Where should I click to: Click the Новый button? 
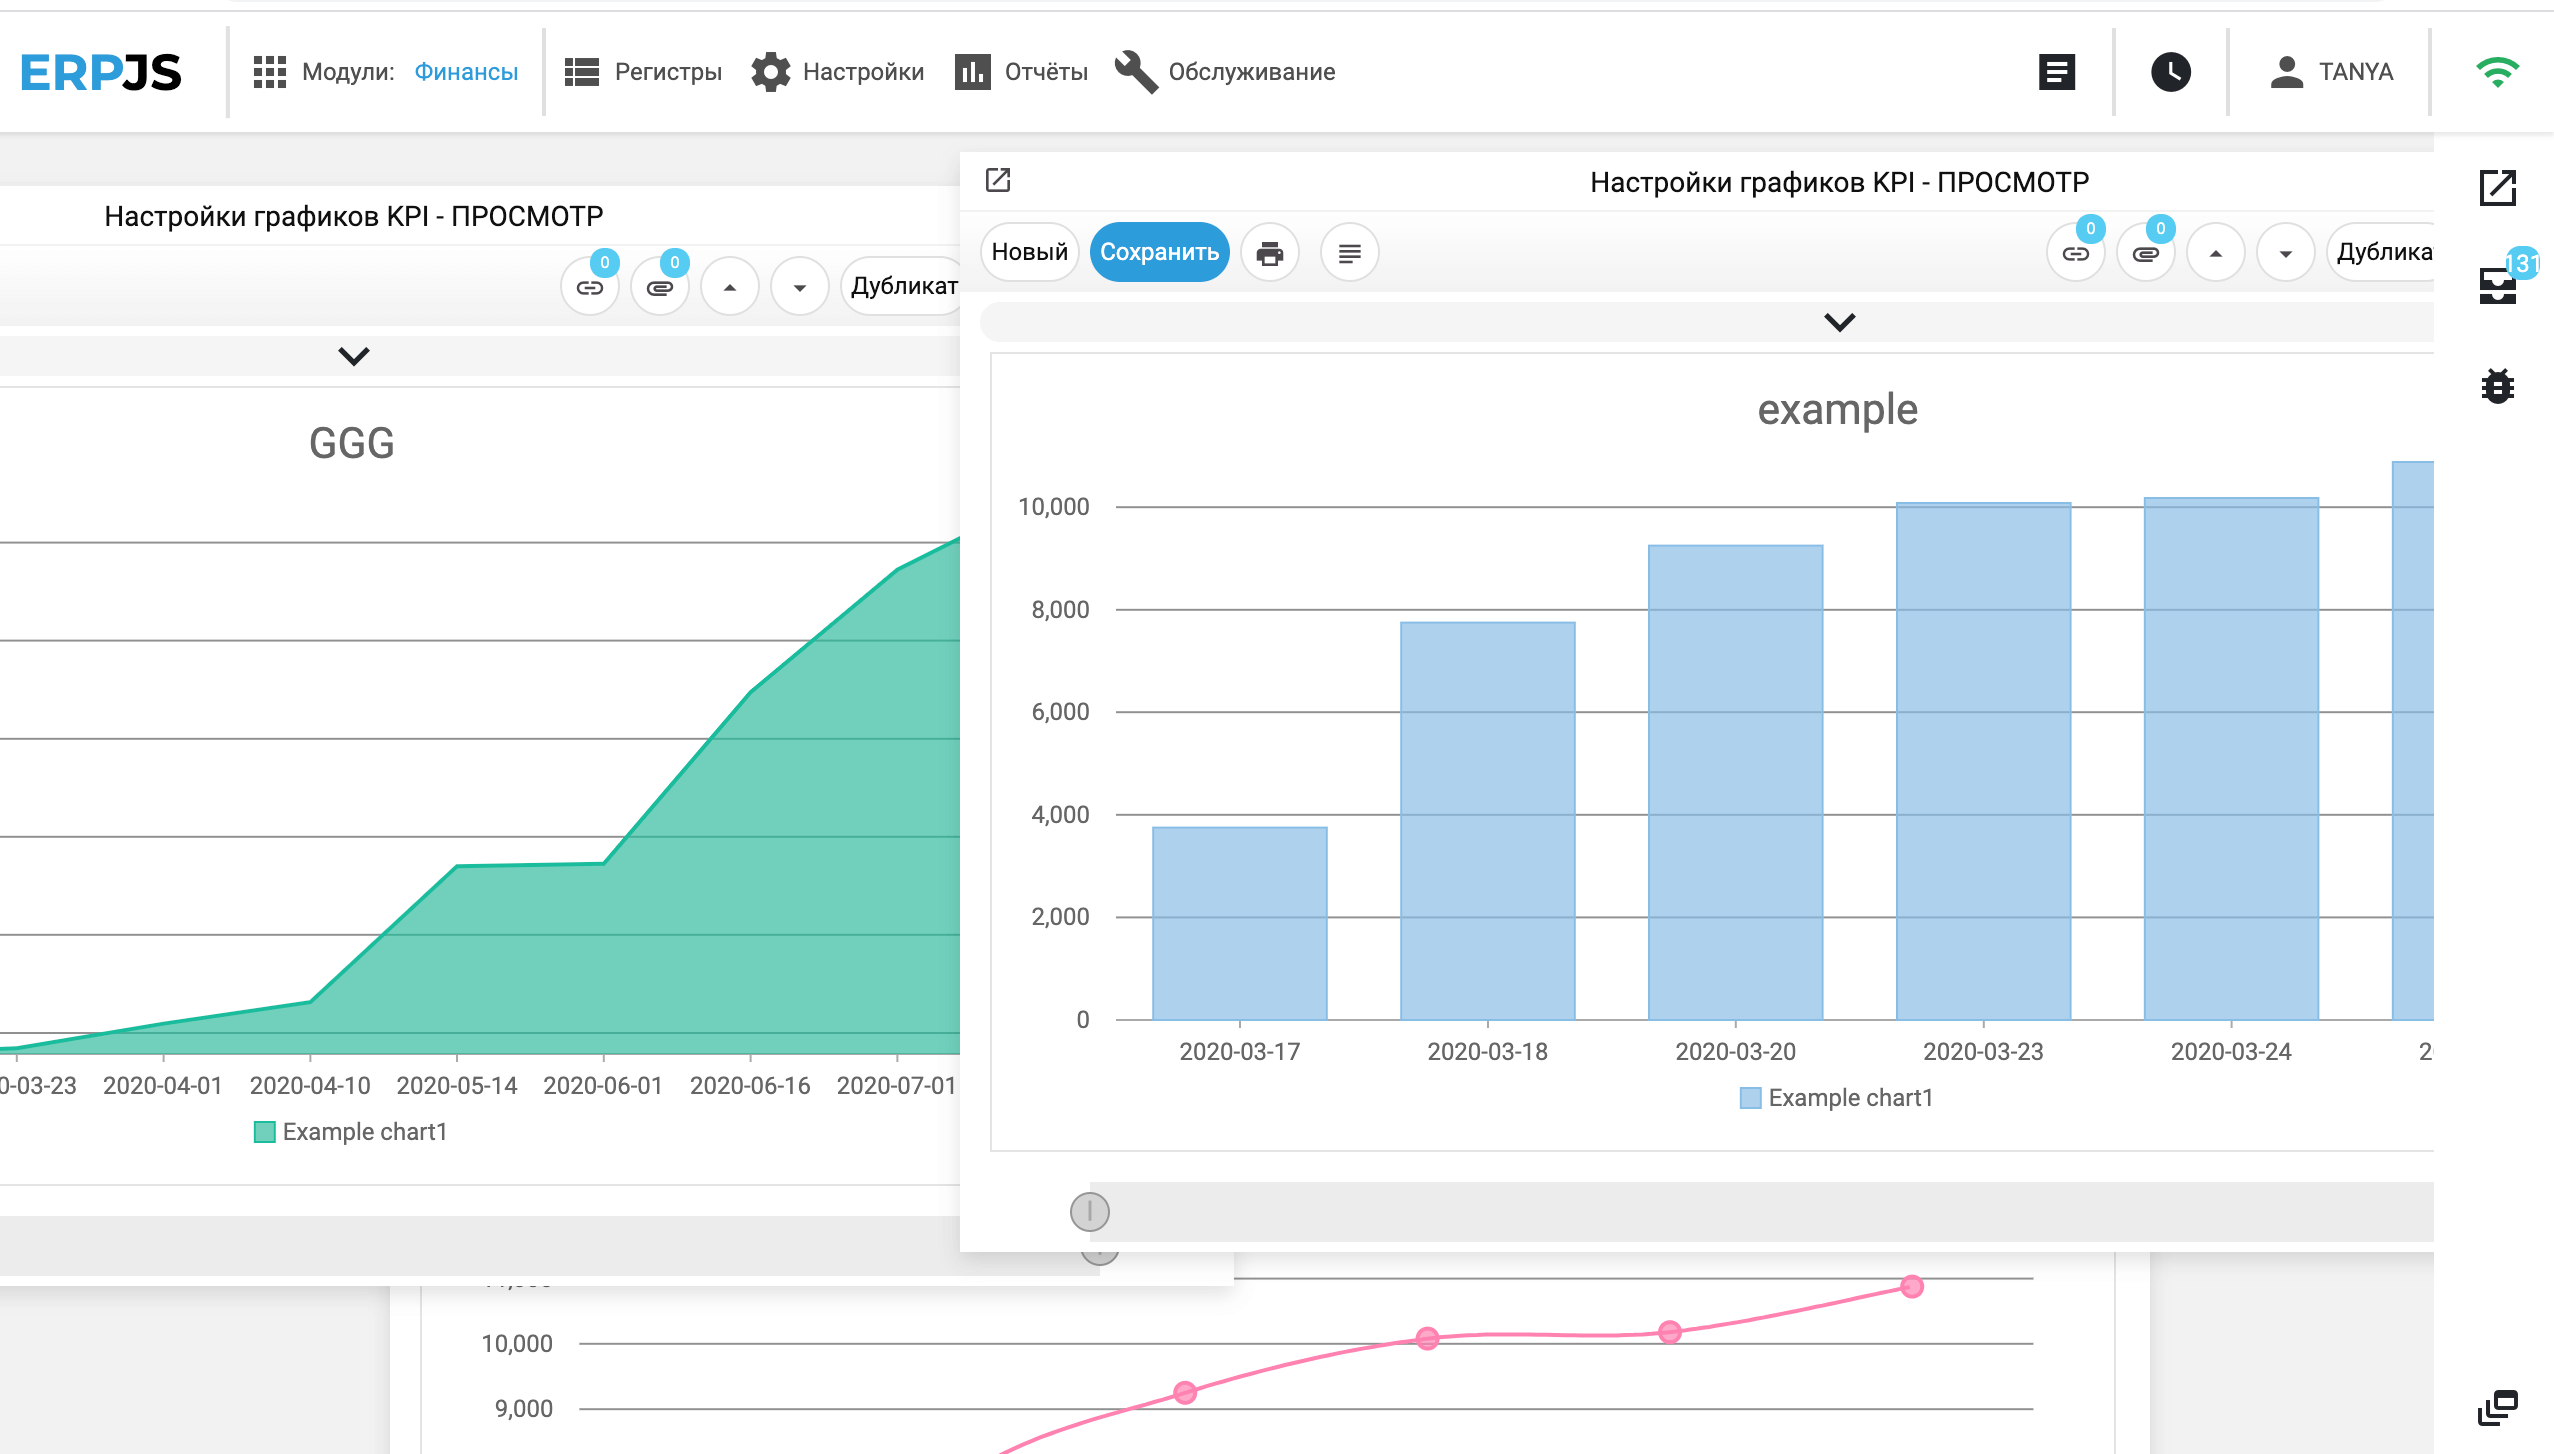point(1029,252)
